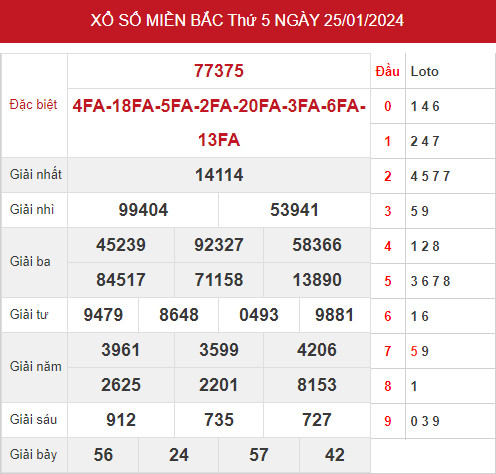496x474 pixels.
Task: Click the Đặc biệt row label
Action: [33, 105]
